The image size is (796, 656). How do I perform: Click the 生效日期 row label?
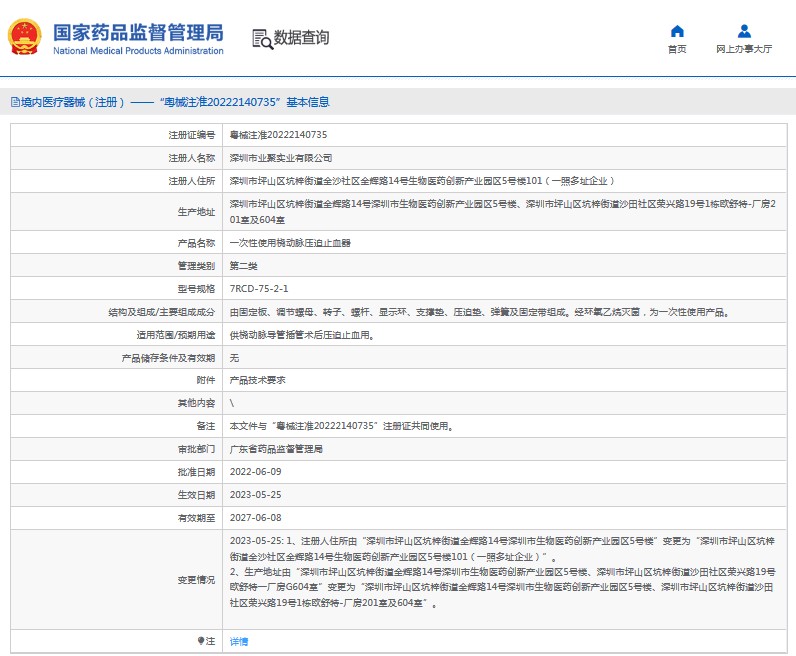tap(196, 495)
